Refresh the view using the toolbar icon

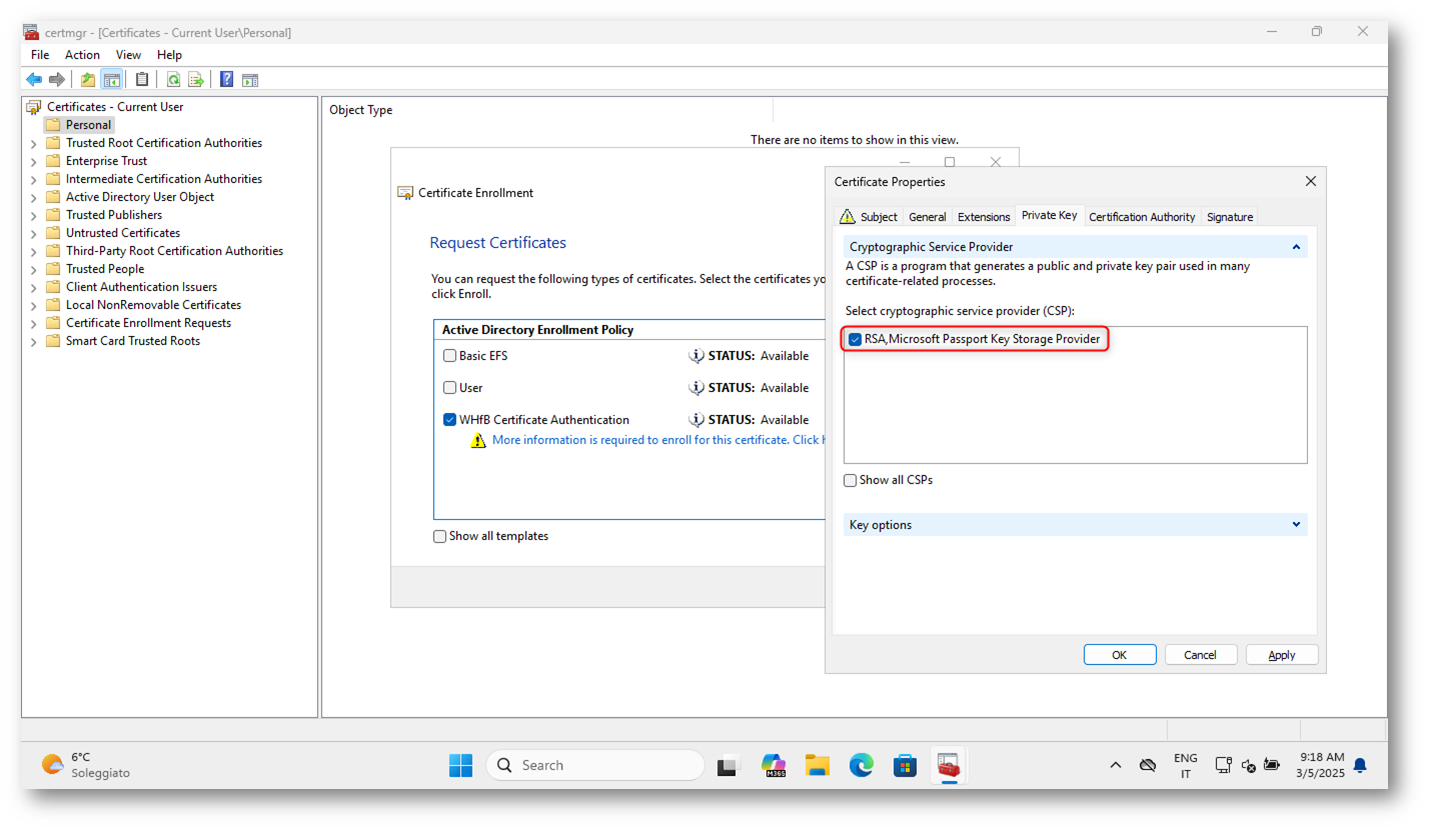point(173,79)
